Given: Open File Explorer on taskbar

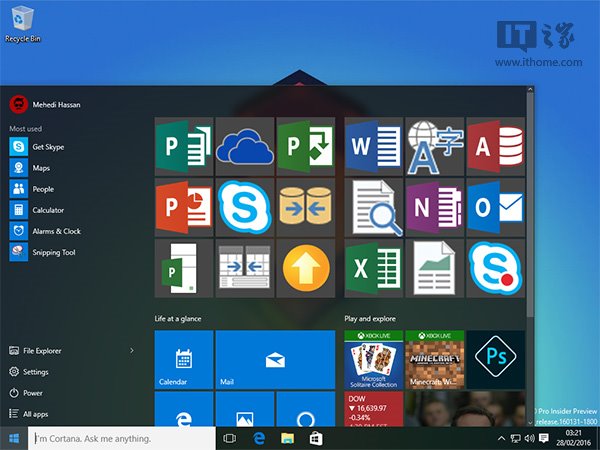Looking at the screenshot, I should tap(287, 438).
